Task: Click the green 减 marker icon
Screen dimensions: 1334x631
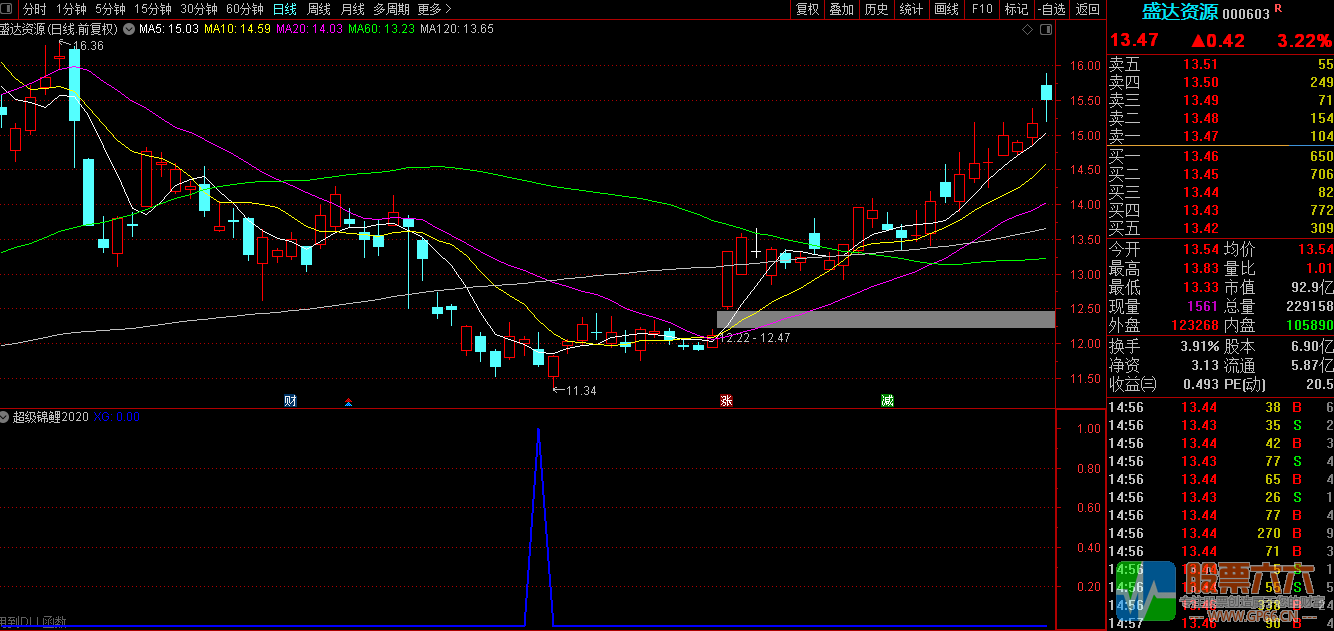Action: tap(887, 401)
